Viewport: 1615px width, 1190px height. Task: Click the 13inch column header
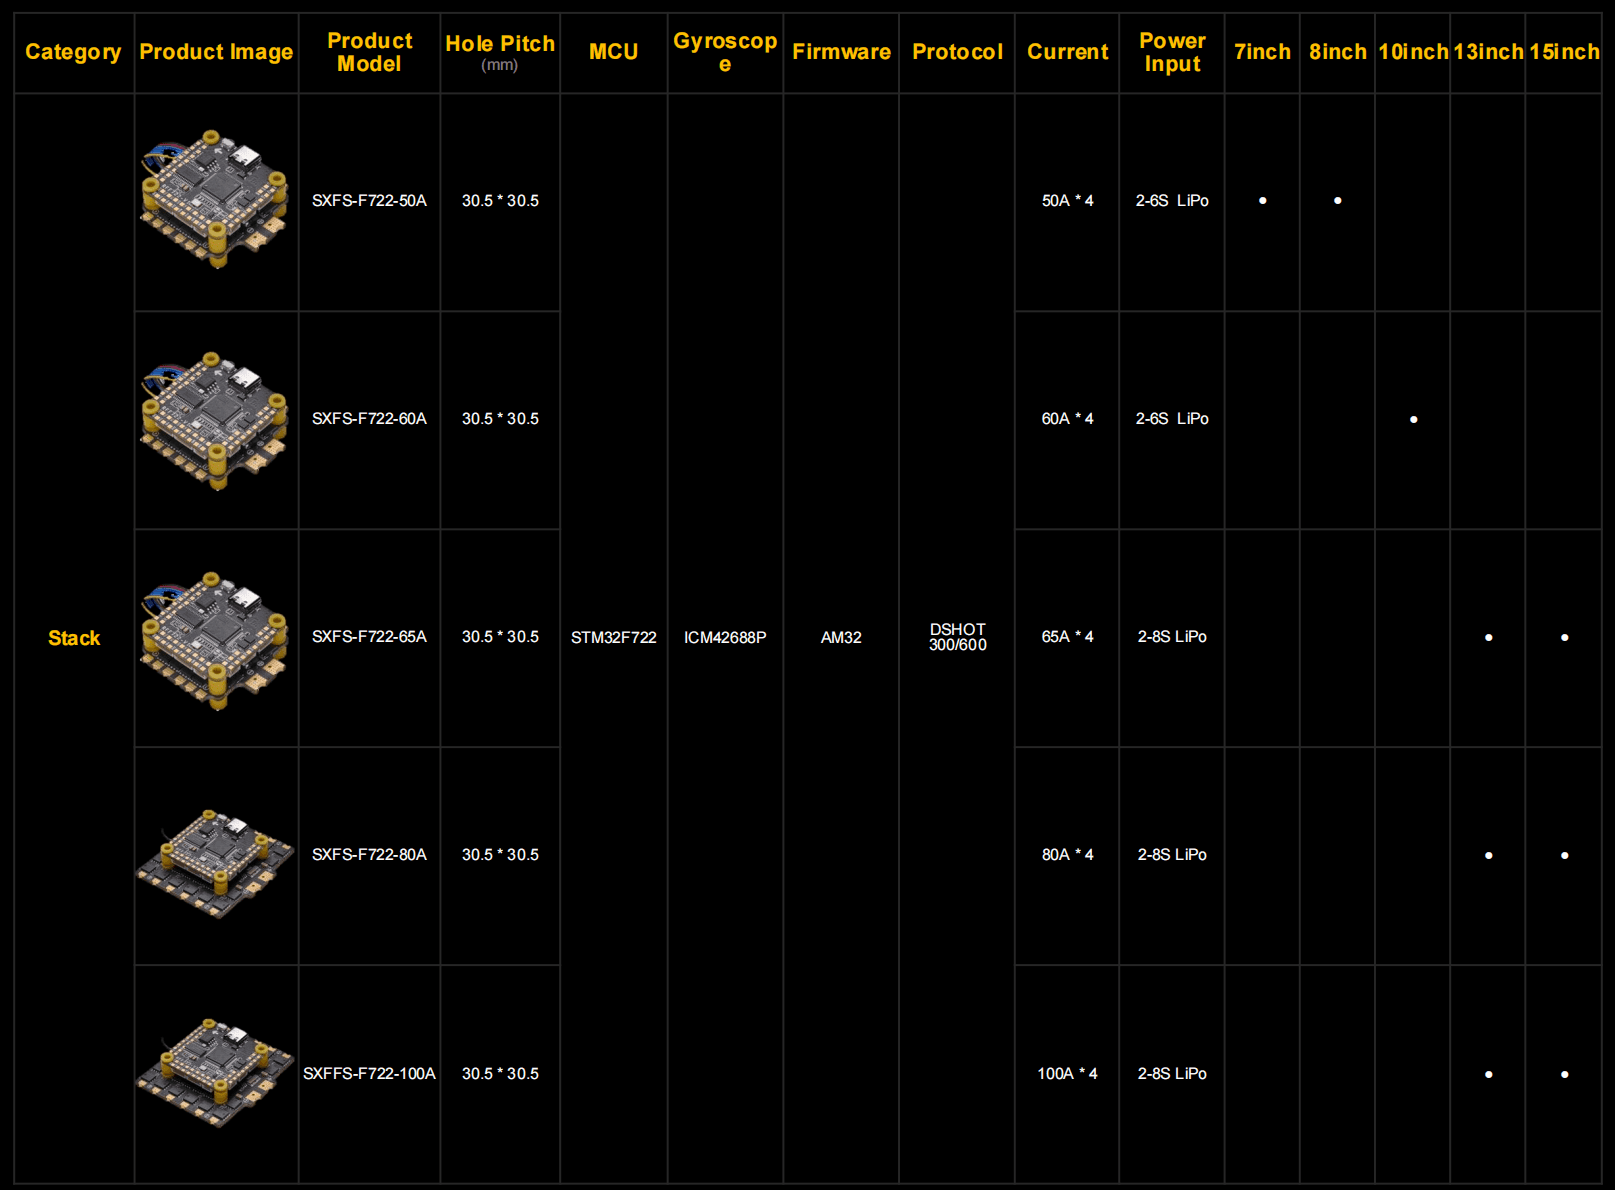[x=1488, y=52]
